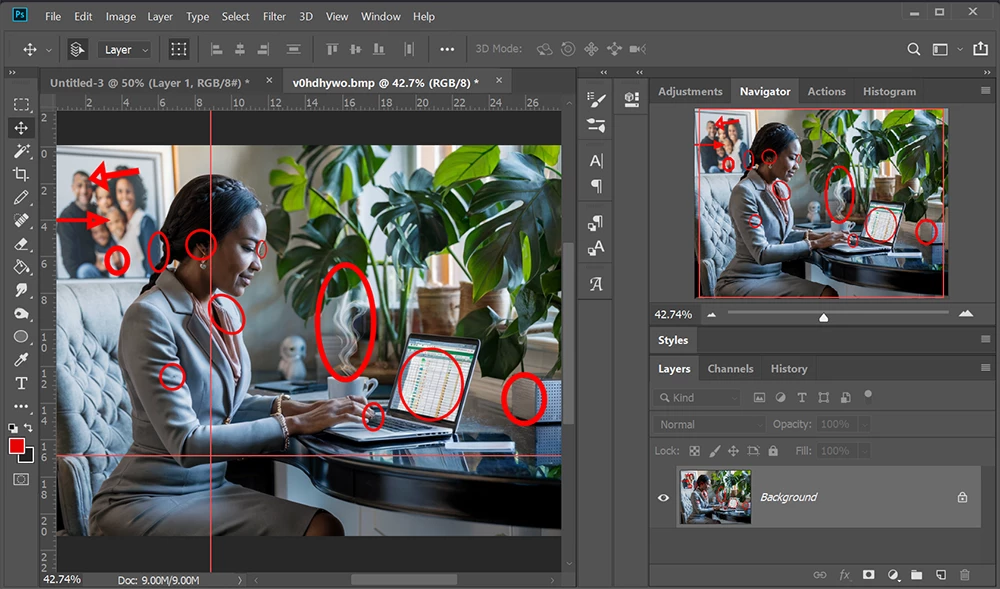Add layer style with fx icon
This screenshot has width=1000, height=589.
click(x=844, y=575)
